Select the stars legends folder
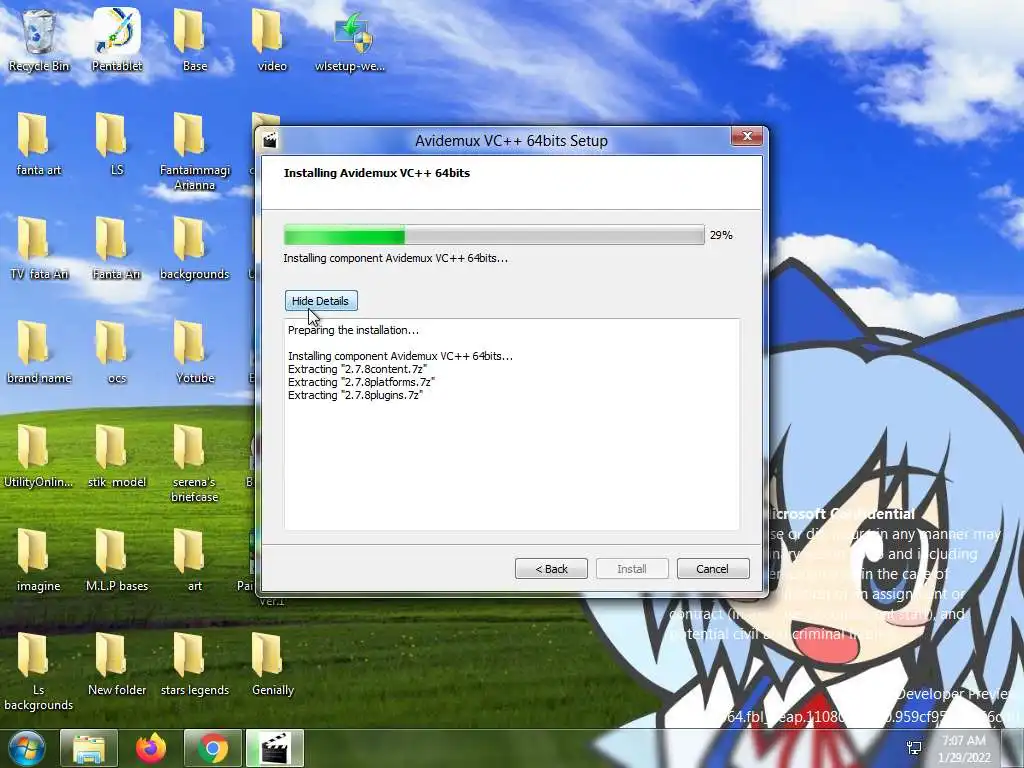Screen dimensions: 1024x768 click(195, 664)
